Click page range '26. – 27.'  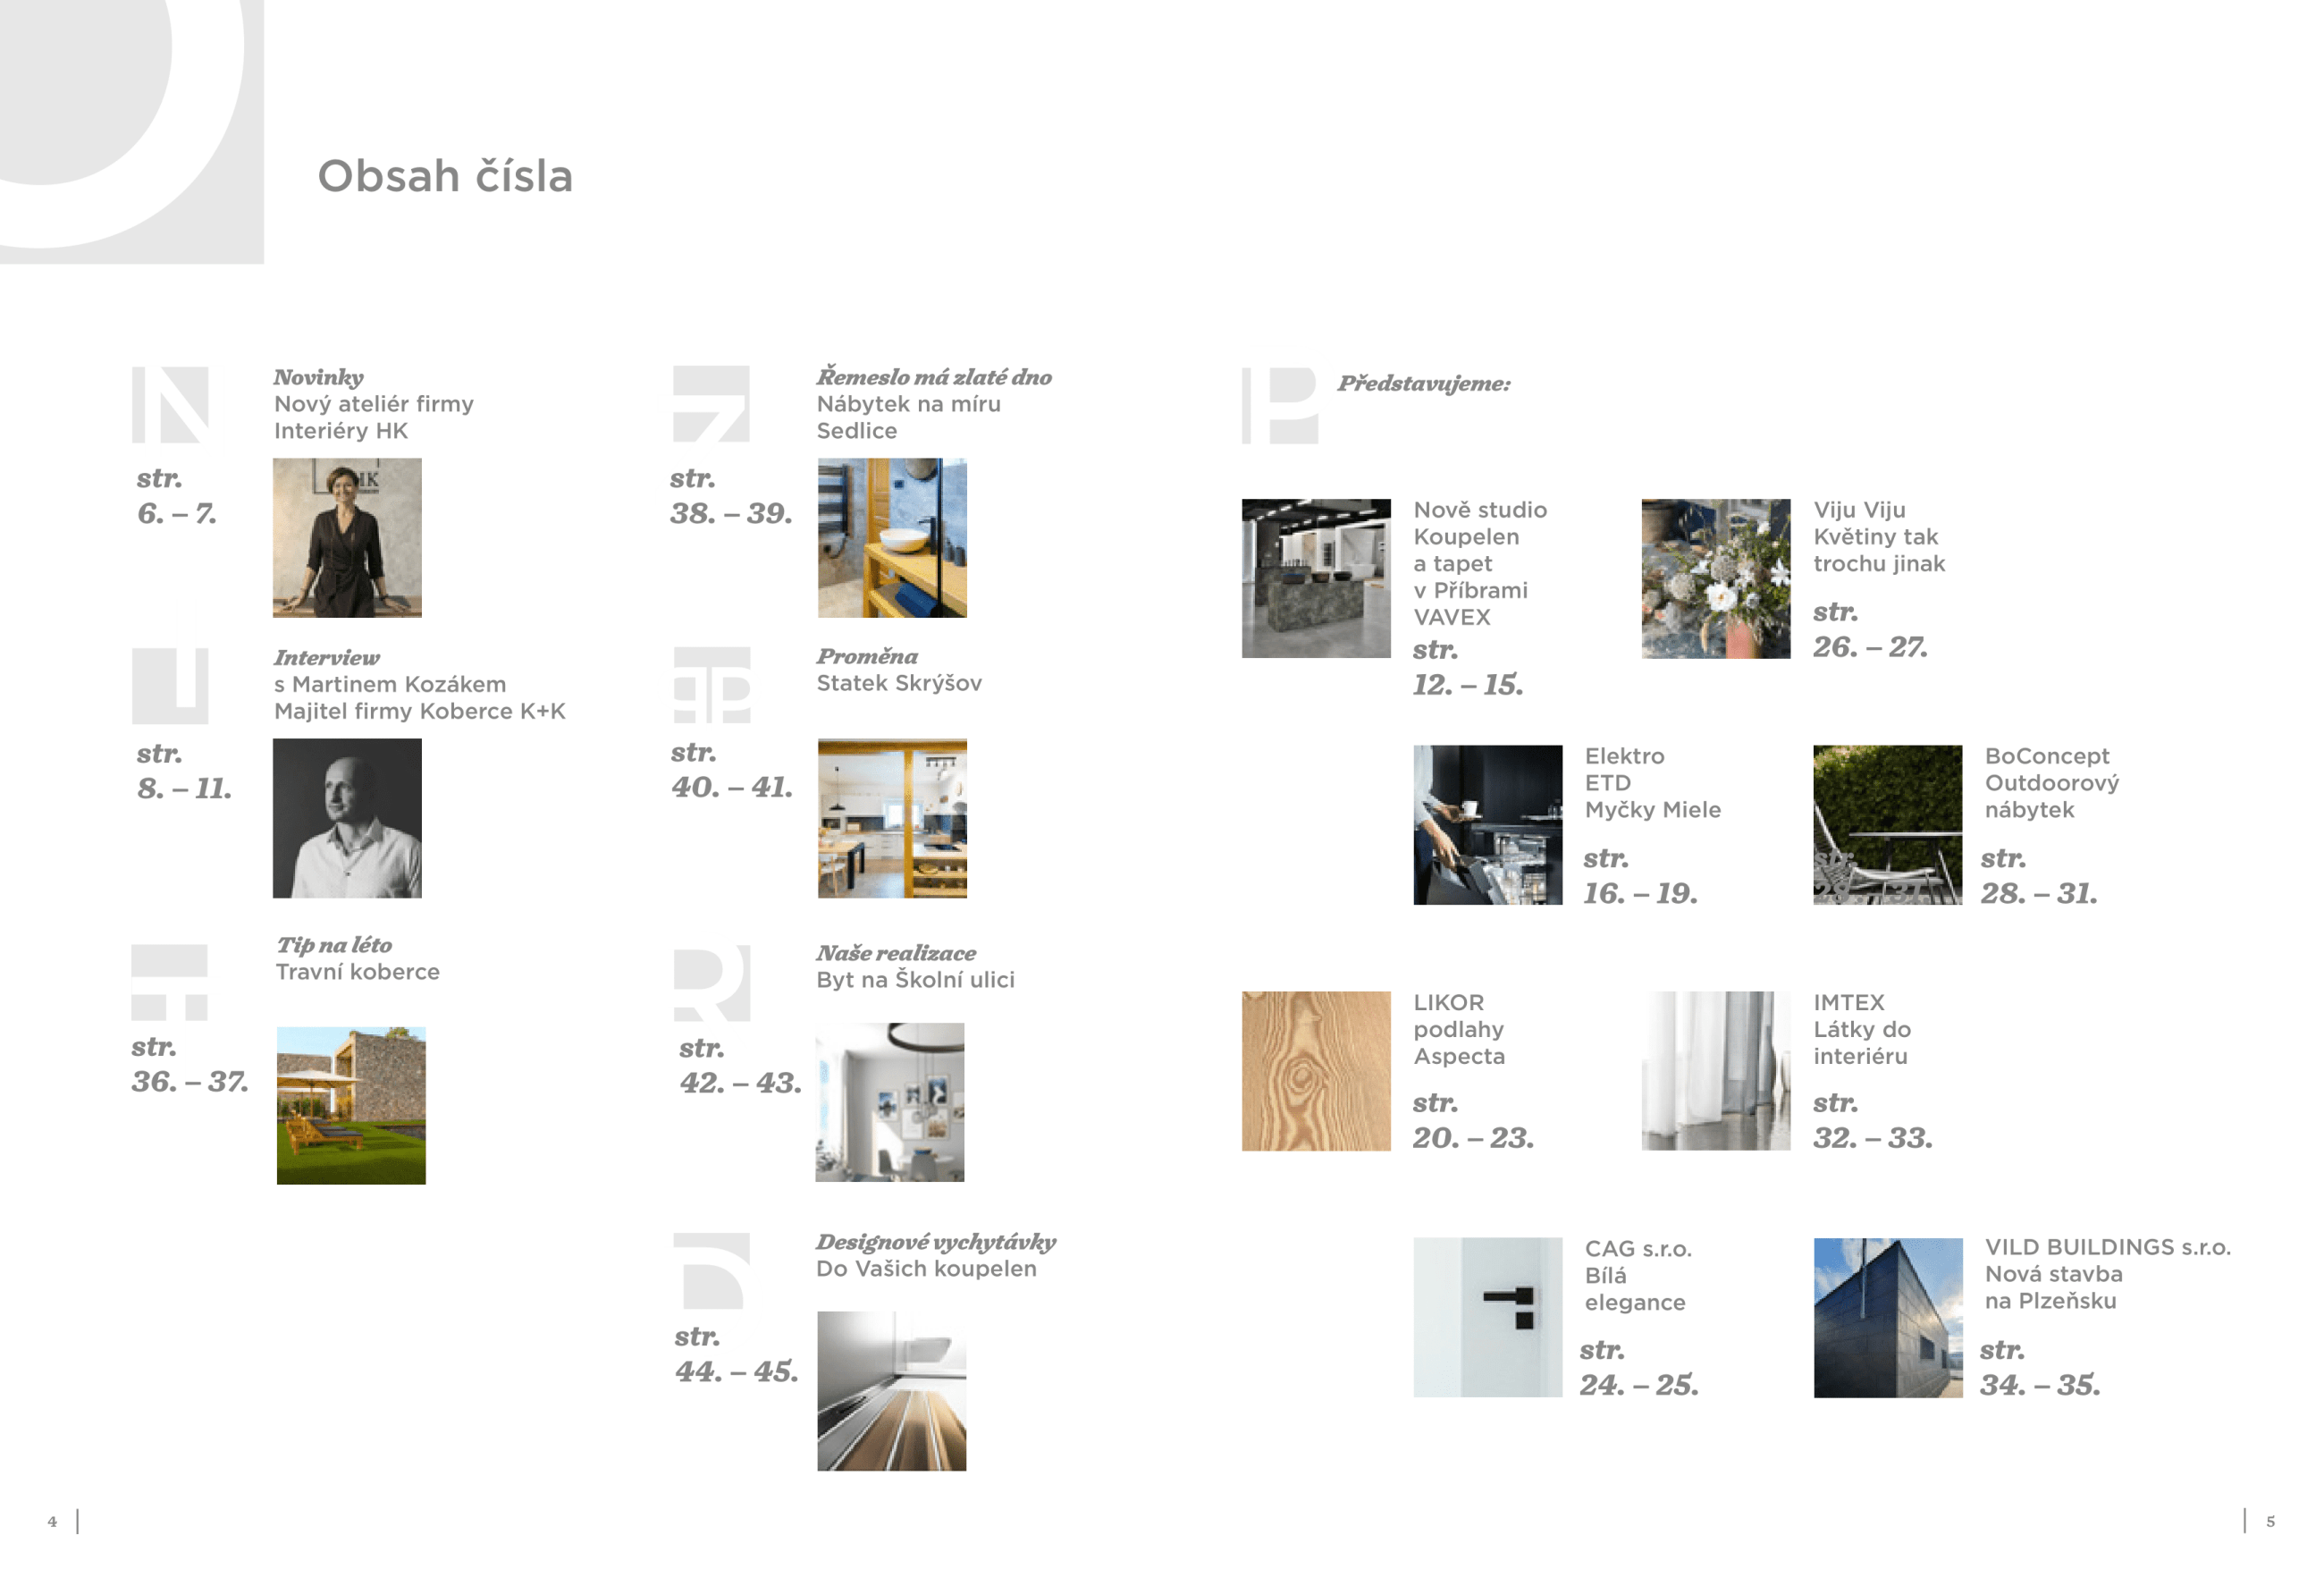(1871, 647)
